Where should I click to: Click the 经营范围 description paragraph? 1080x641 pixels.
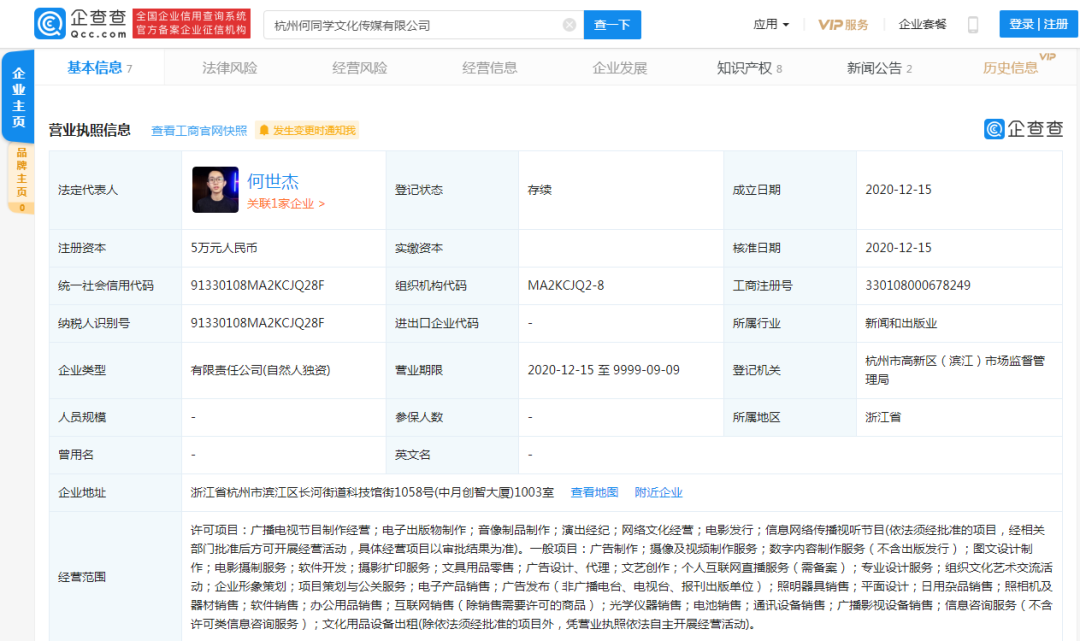coord(622,577)
